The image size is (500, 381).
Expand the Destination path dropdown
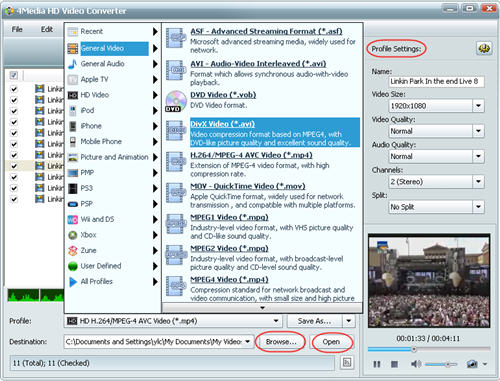click(x=248, y=342)
